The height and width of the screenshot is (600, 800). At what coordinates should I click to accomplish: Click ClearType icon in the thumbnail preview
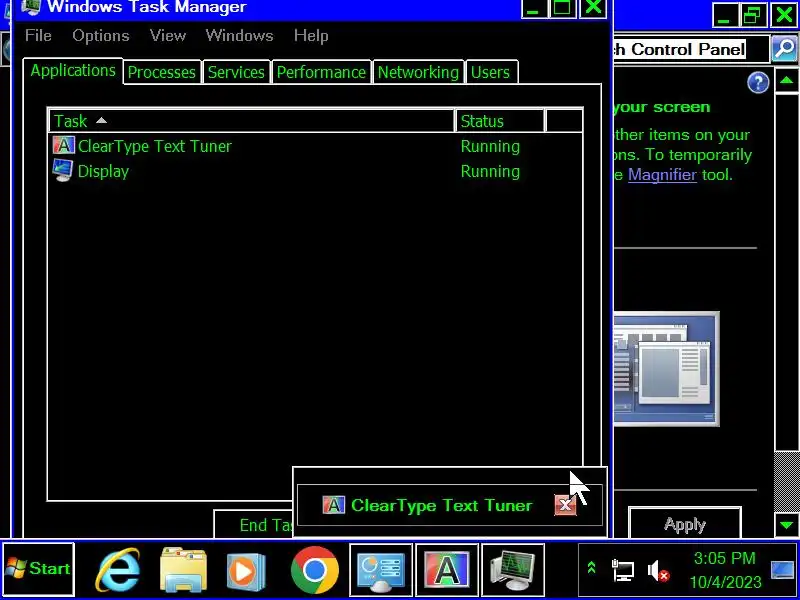(x=334, y=505)
